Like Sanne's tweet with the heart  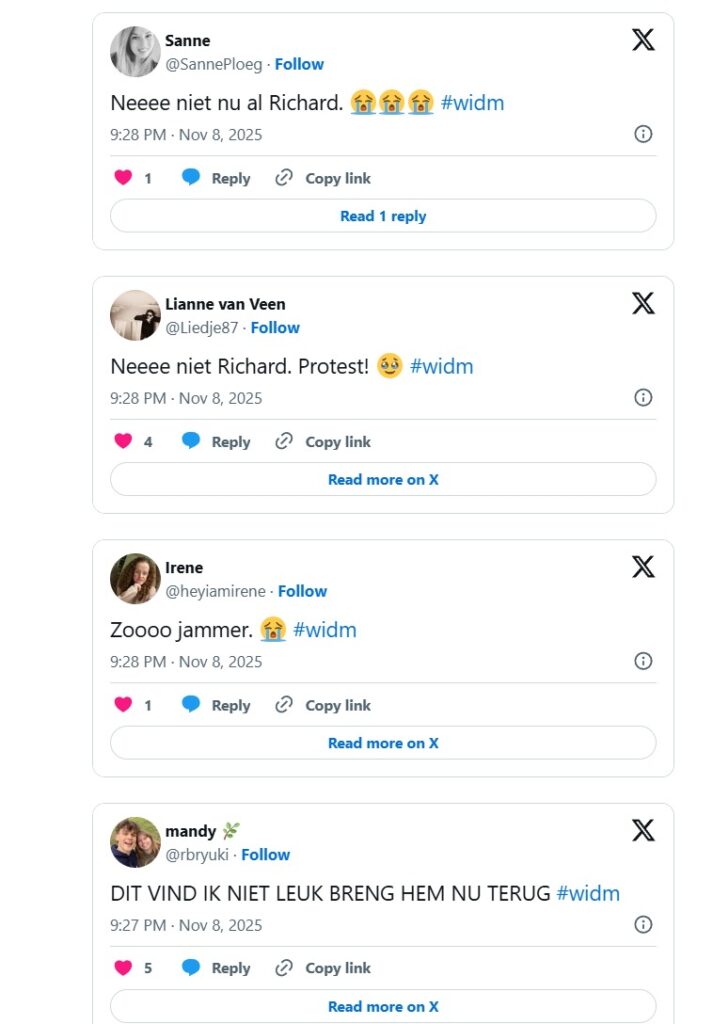tap(123, 178)
